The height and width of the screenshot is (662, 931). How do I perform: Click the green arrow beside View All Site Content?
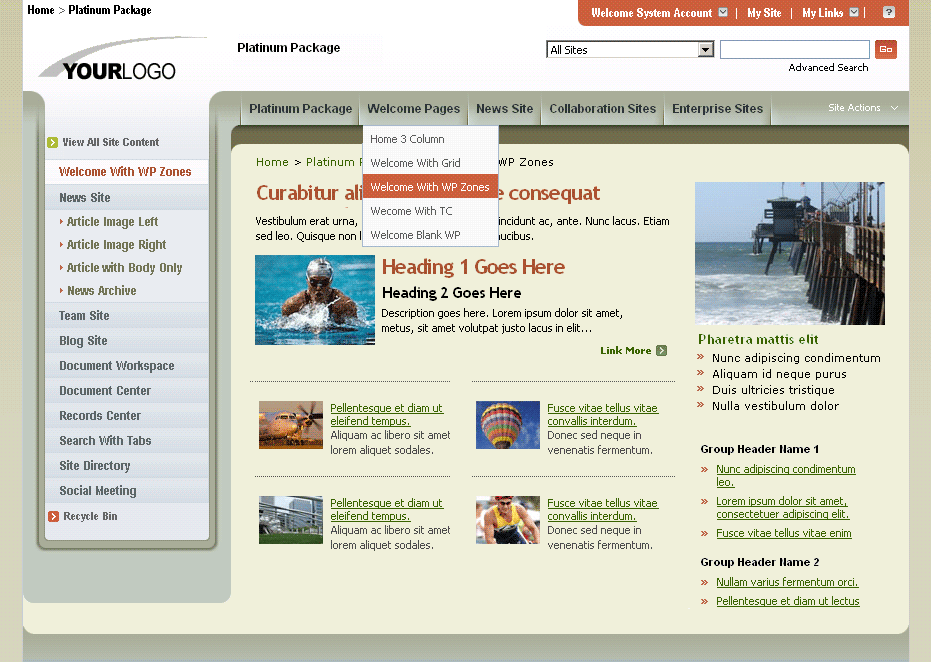coord(51,142)
